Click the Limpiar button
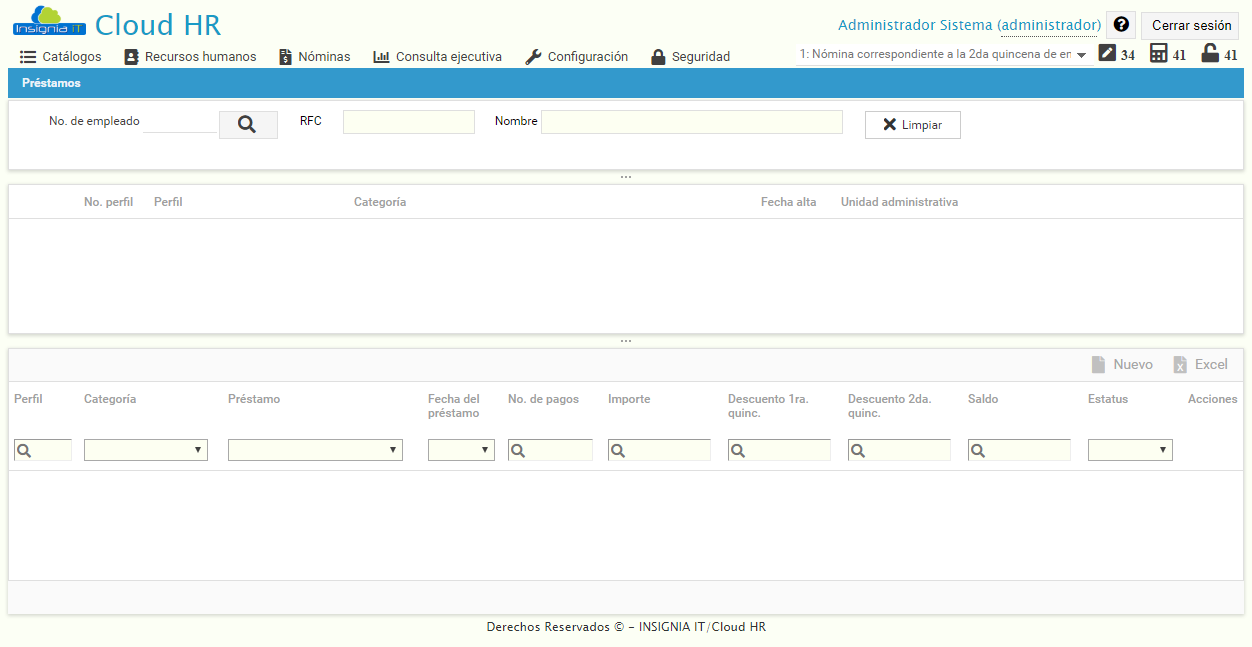1252x647 pixels. pos(912,124)
